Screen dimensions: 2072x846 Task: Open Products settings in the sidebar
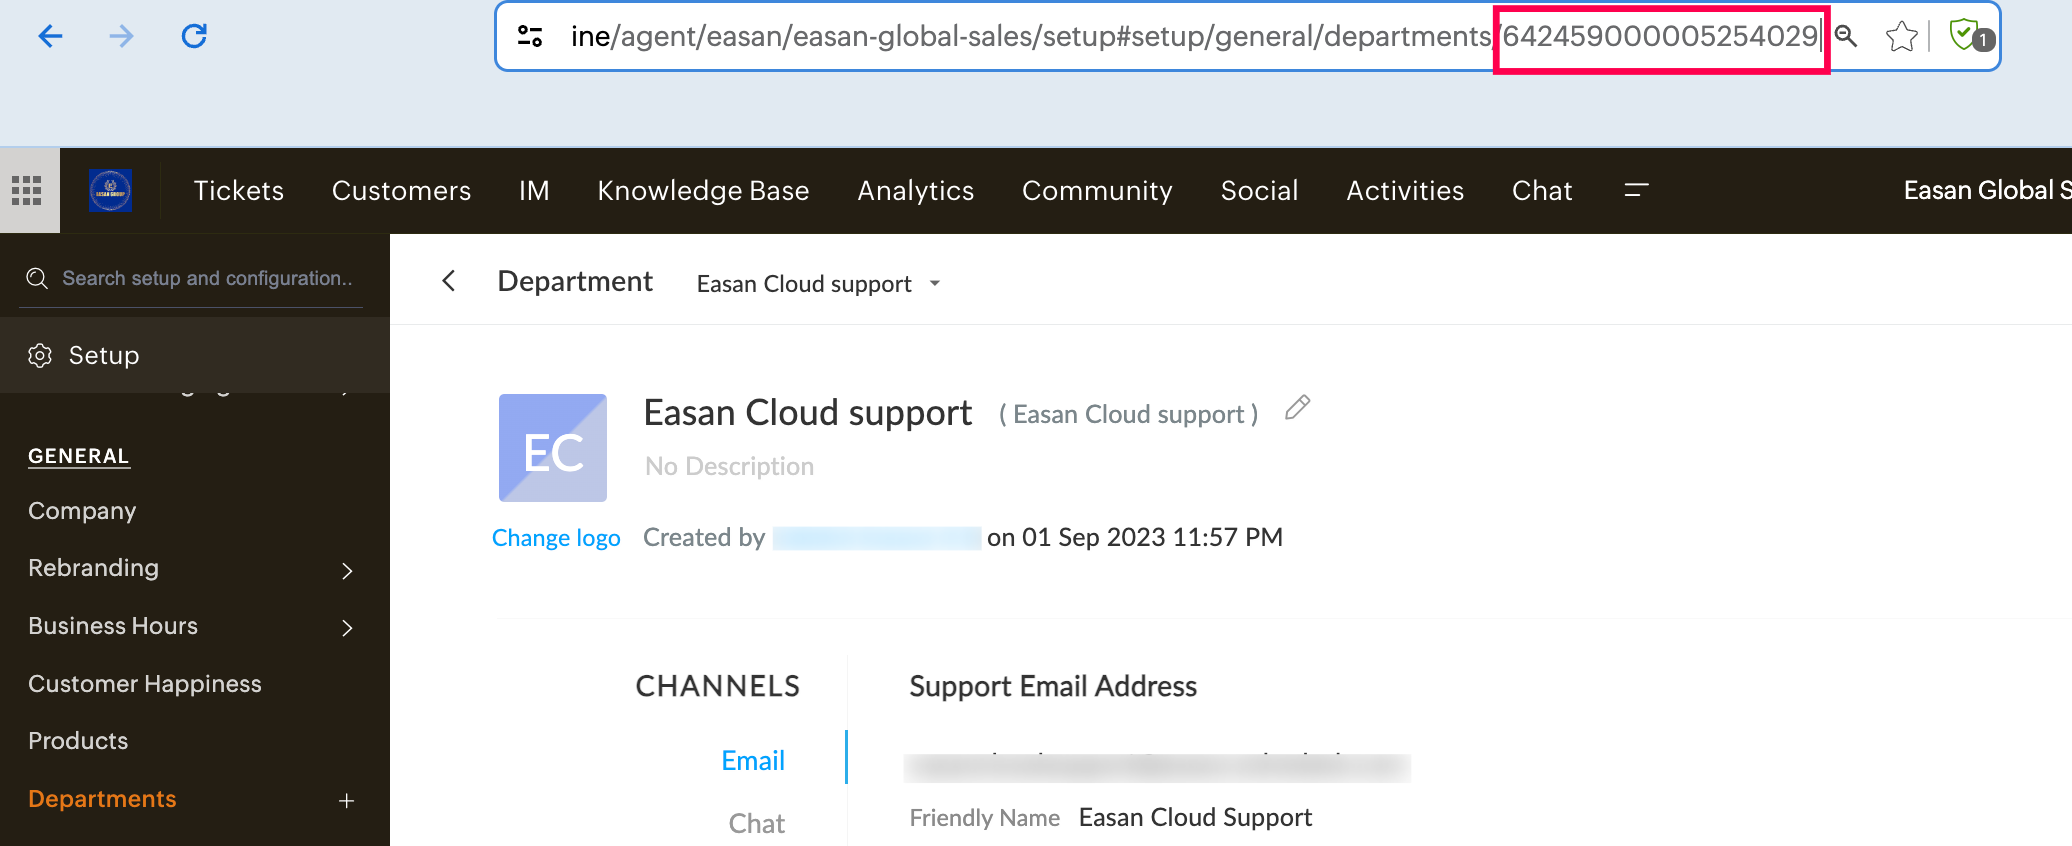click(x=78, y=741)
